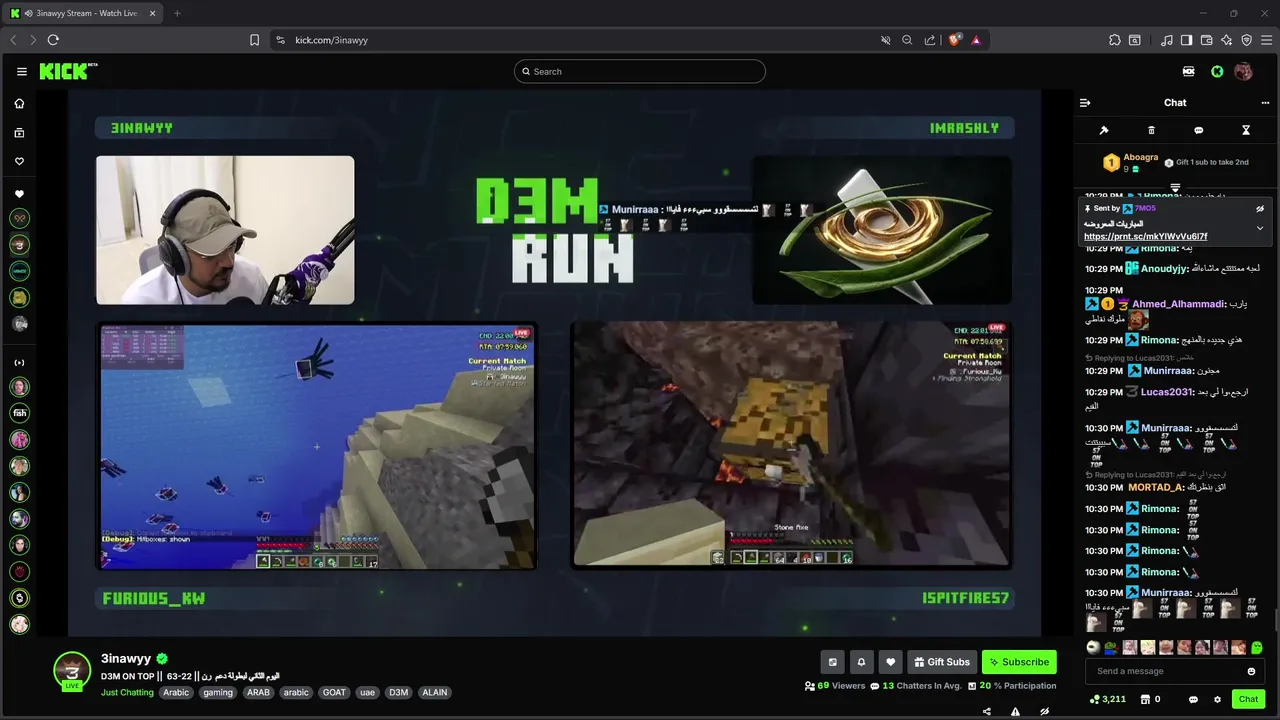1280x720 pixels.
Task: Go to Home in the Kick sidebar
Action: (x=19, y=103)
